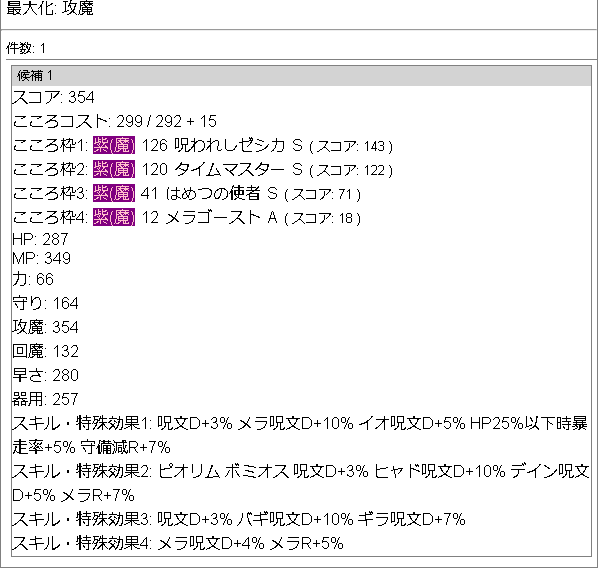
Task: Click the 力: 66 stat line
Action: point(33,280)
